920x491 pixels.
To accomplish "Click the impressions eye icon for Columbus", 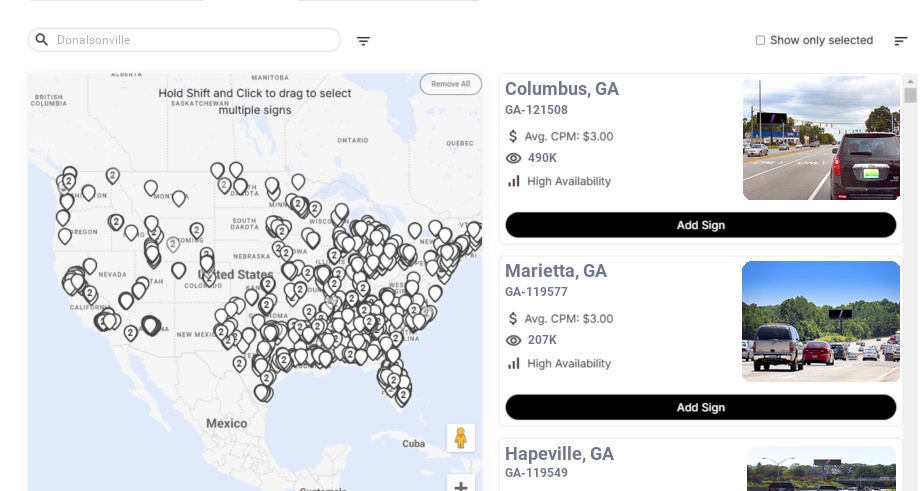I will (514, 158).
